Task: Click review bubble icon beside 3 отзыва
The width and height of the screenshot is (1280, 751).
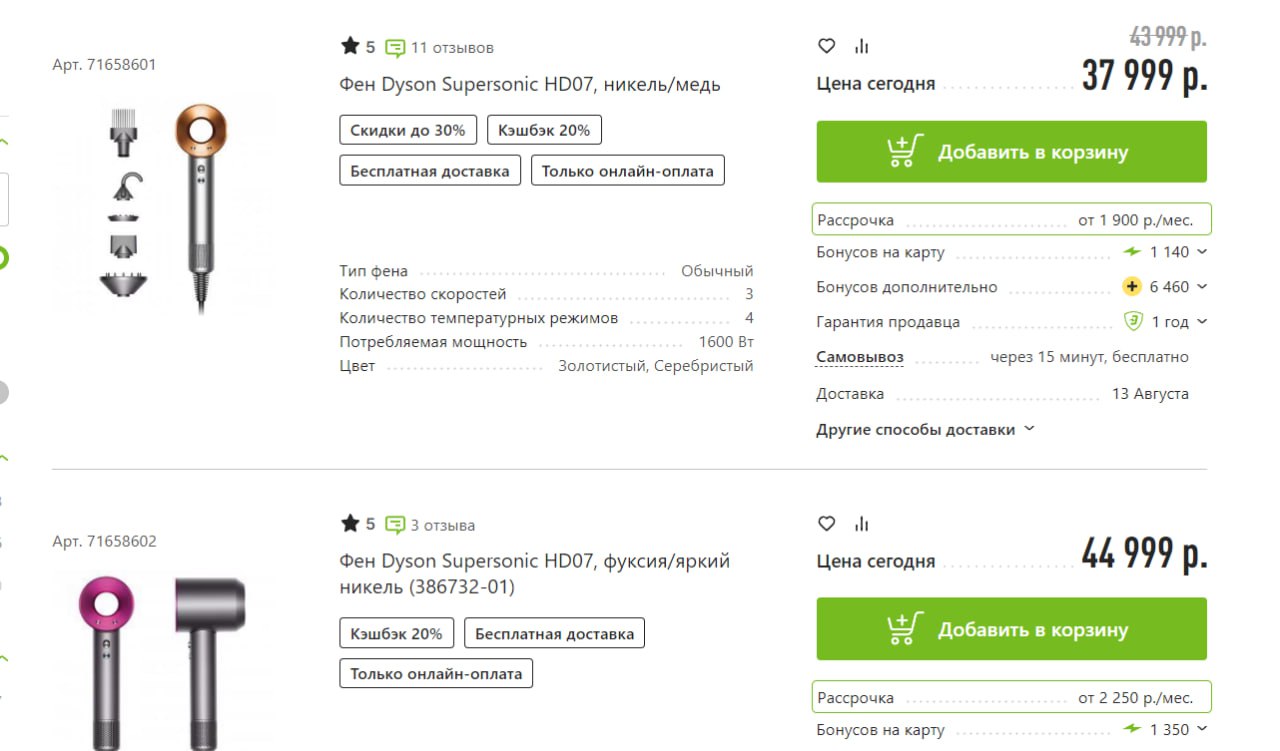Action: click(396, 525)
